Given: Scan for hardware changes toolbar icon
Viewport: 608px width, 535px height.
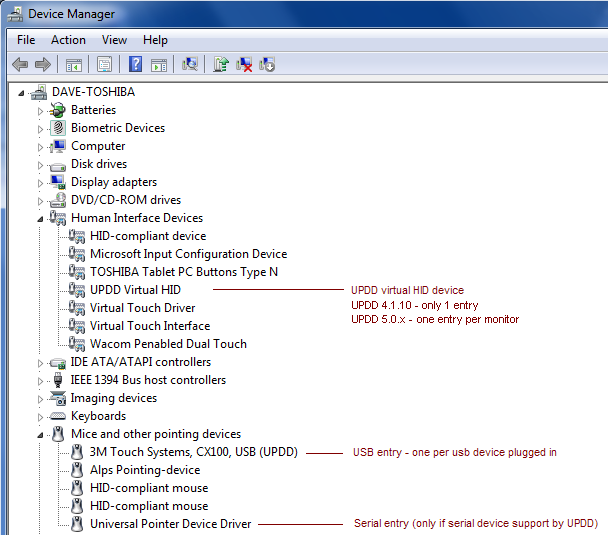Looking at the screenshot, I should [x=190, y=64].
